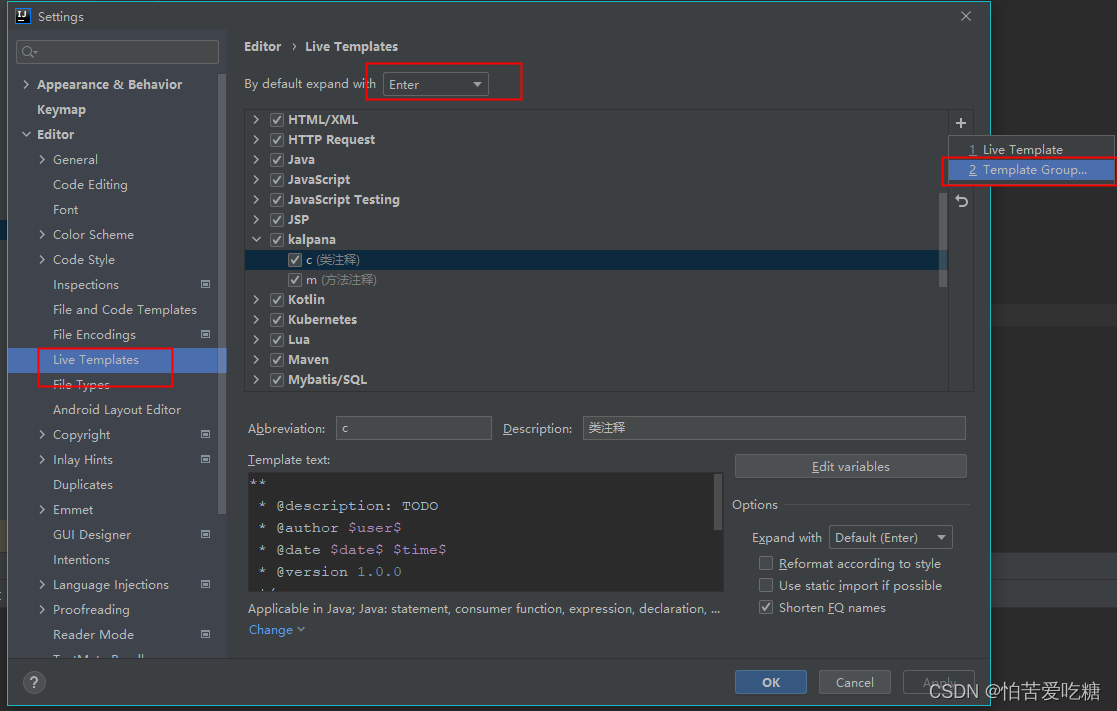The image size is (1117, 711).
Task: Click the project-level icon beside File Encodings
Action: pos(205,334)
